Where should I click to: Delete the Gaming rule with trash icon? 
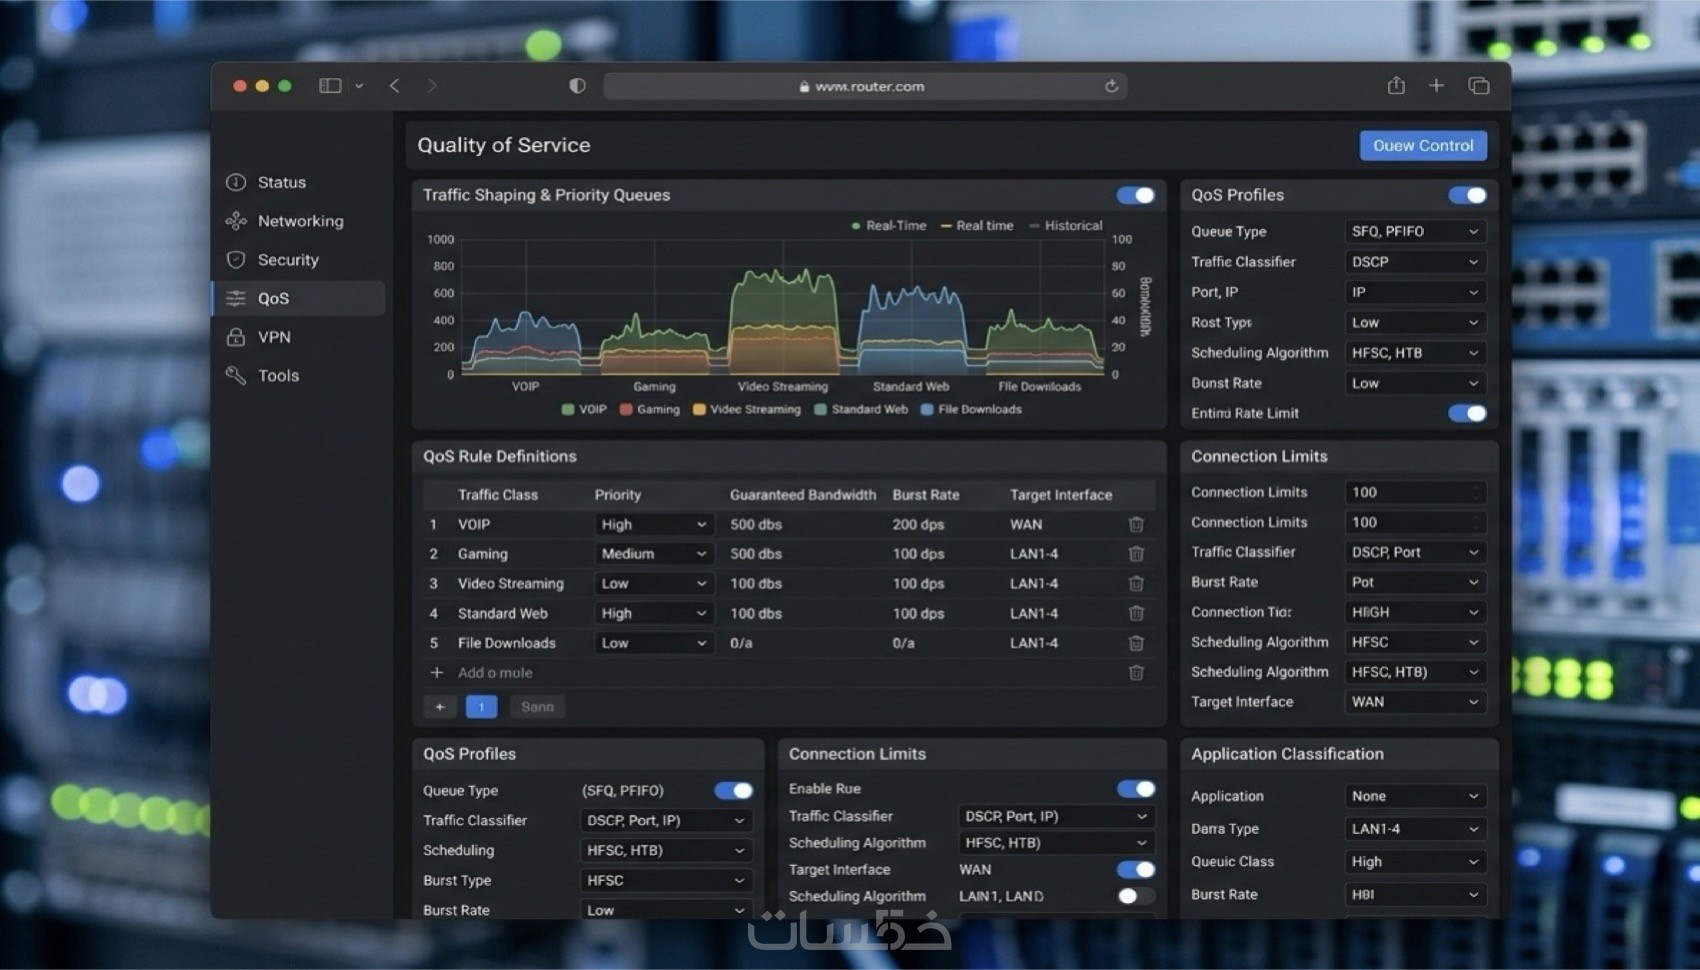pyautogui.click(x=1136, y=554)
